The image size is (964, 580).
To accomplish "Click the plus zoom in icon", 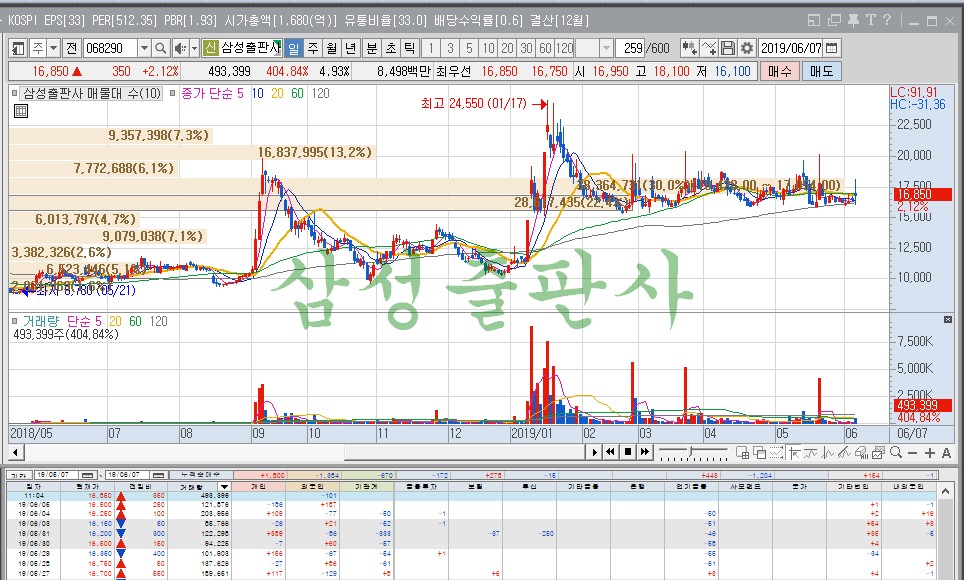I will pos(930,453).
